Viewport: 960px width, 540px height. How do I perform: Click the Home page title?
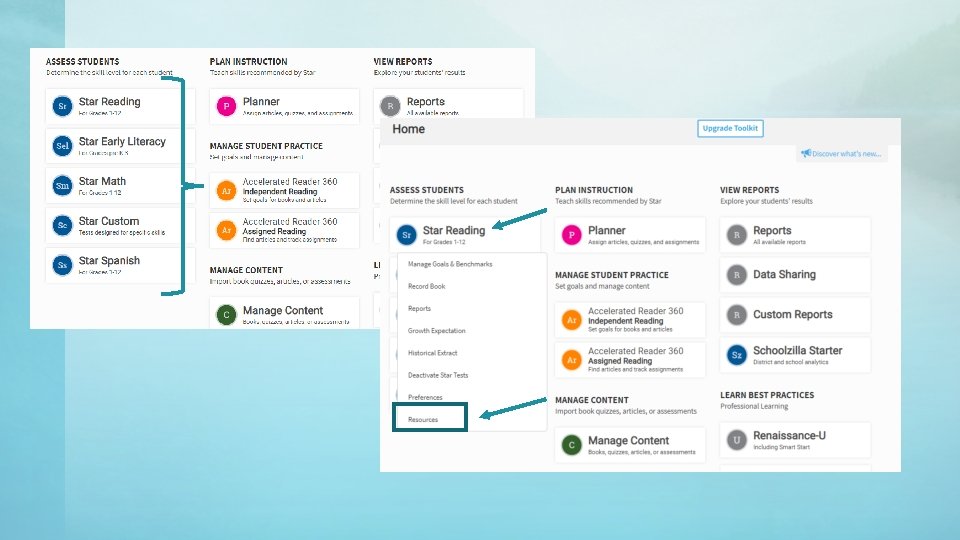(408, 129)
